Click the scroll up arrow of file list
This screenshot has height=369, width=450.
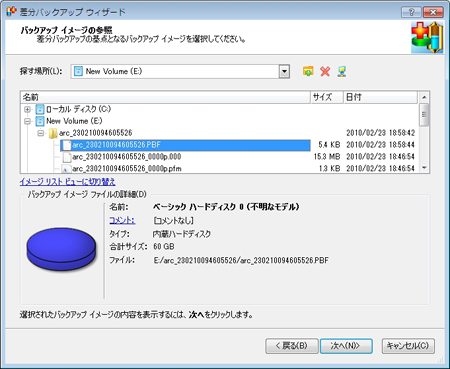424,97
